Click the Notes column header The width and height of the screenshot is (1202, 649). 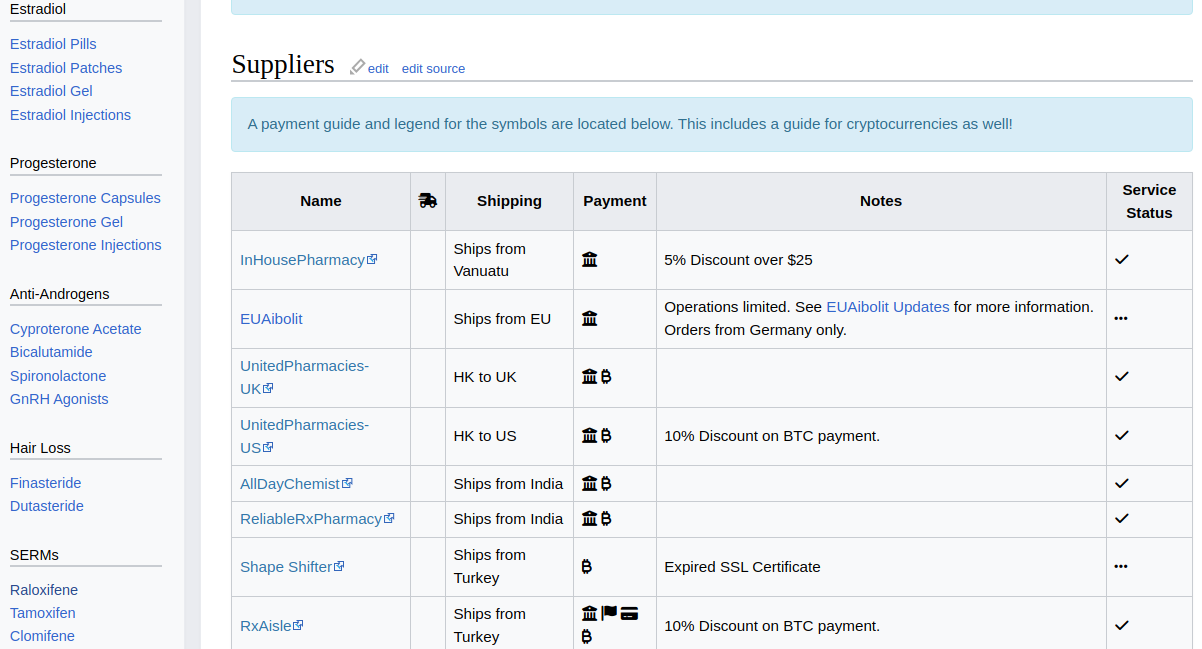[x=881, y=201]
